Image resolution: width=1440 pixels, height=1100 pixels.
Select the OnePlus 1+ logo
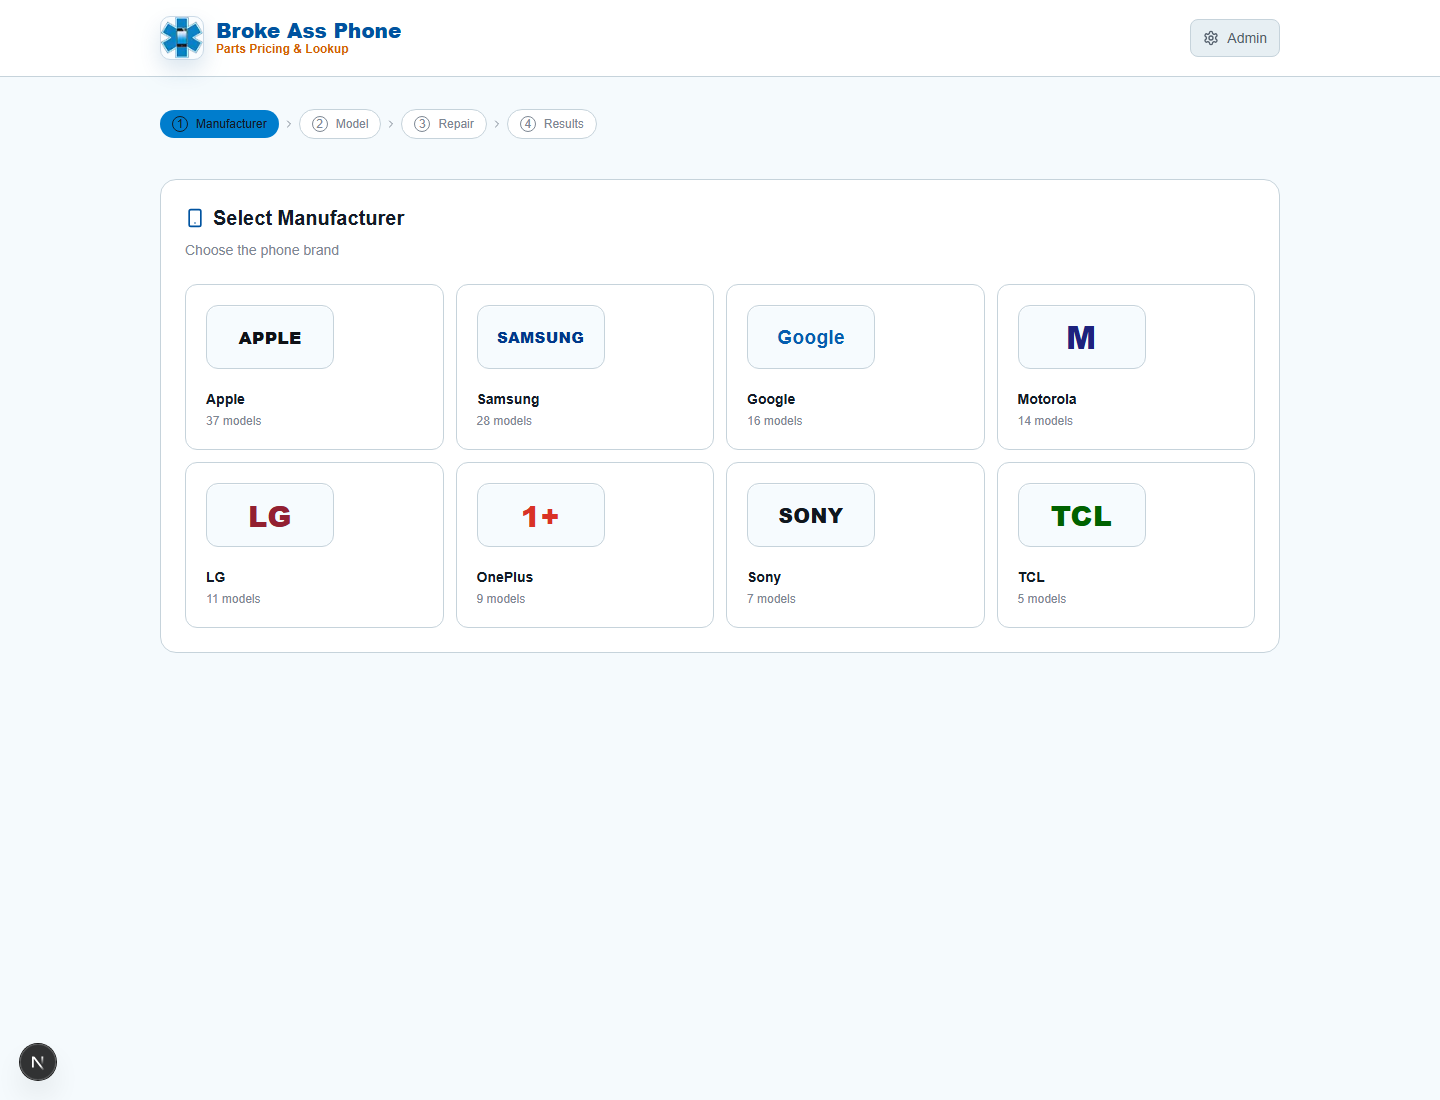point(541,515)
